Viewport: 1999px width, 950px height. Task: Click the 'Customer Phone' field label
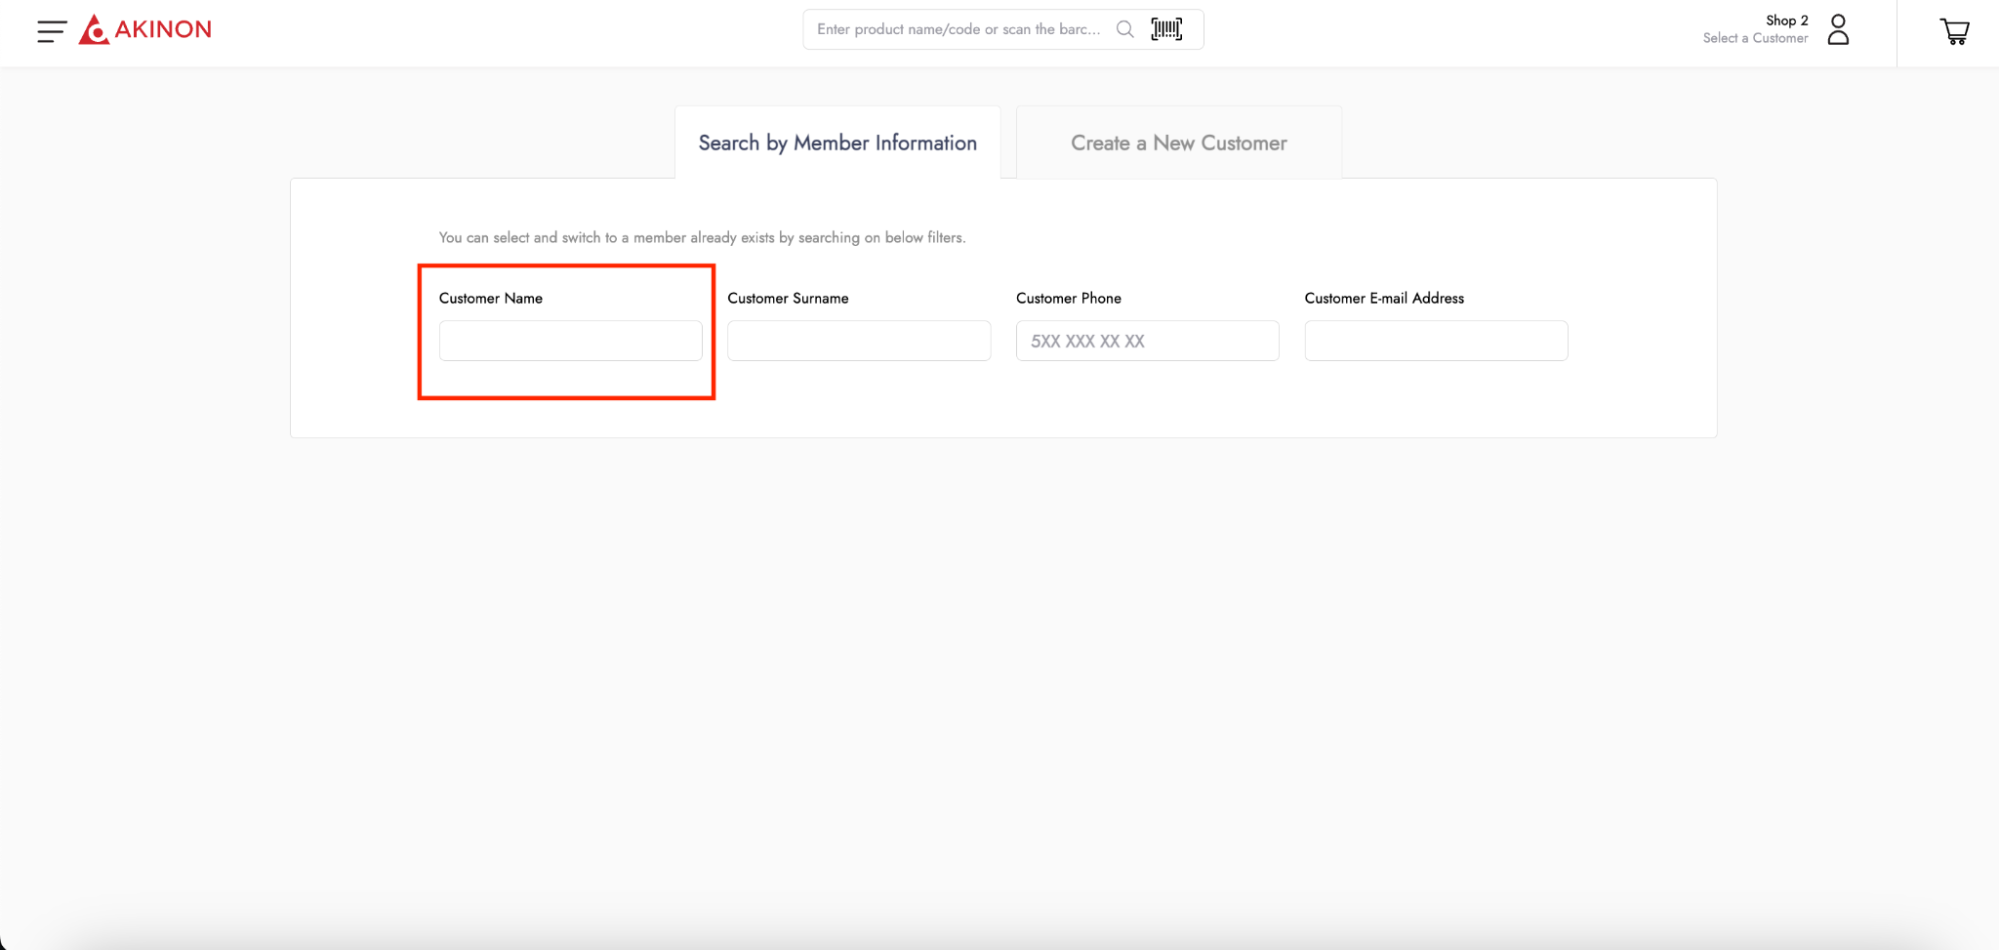click(x=1068, y=298)
